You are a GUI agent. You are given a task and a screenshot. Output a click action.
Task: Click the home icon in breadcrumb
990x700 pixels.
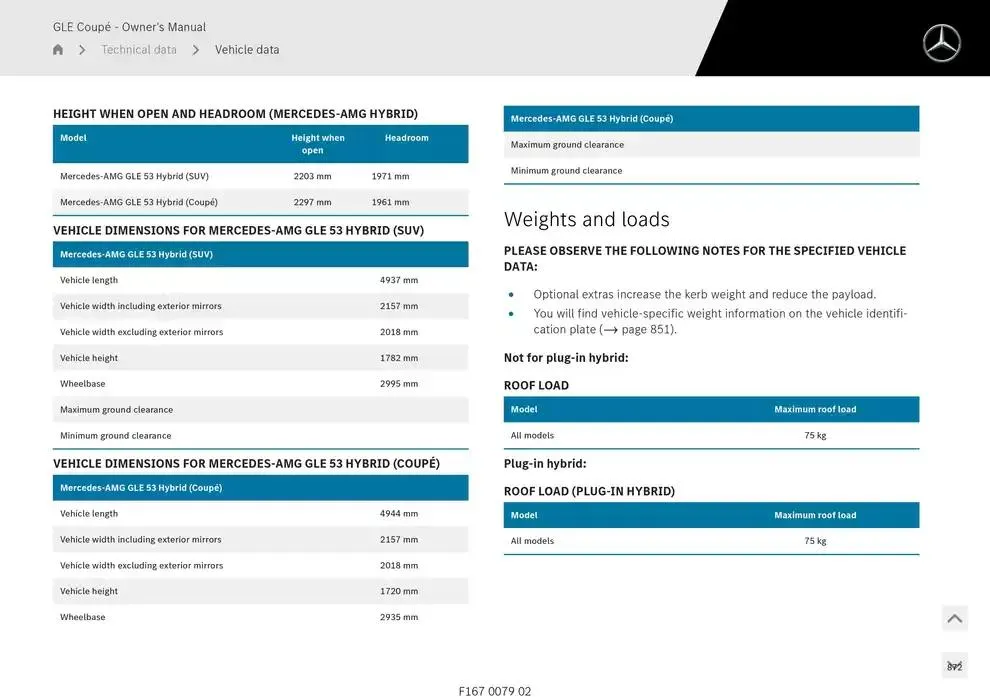point(58,50)
